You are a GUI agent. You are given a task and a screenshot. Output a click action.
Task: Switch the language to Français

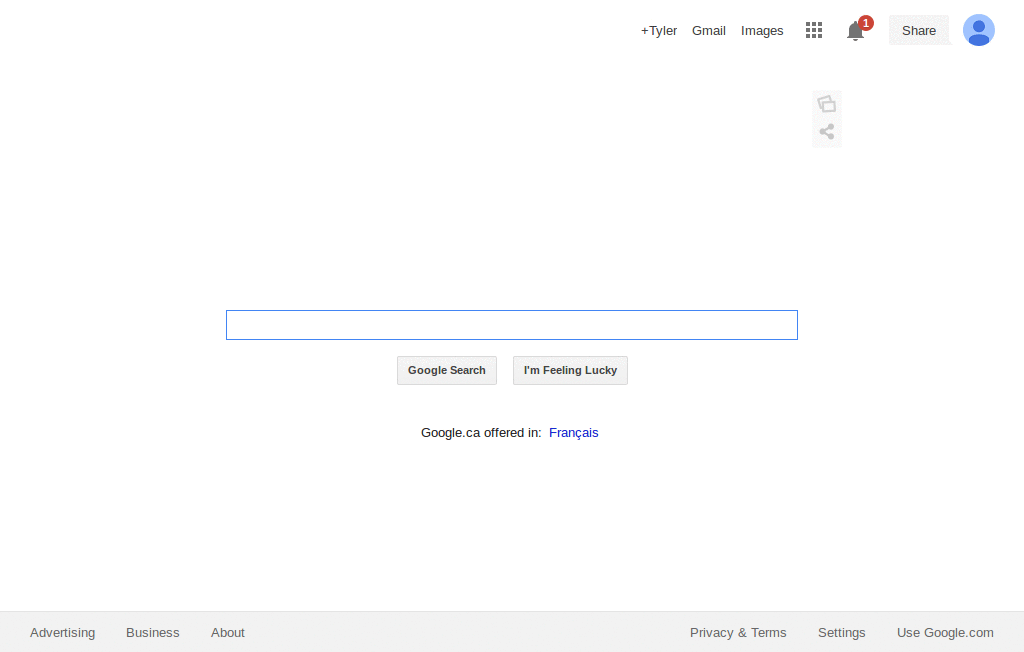point(573,432)
